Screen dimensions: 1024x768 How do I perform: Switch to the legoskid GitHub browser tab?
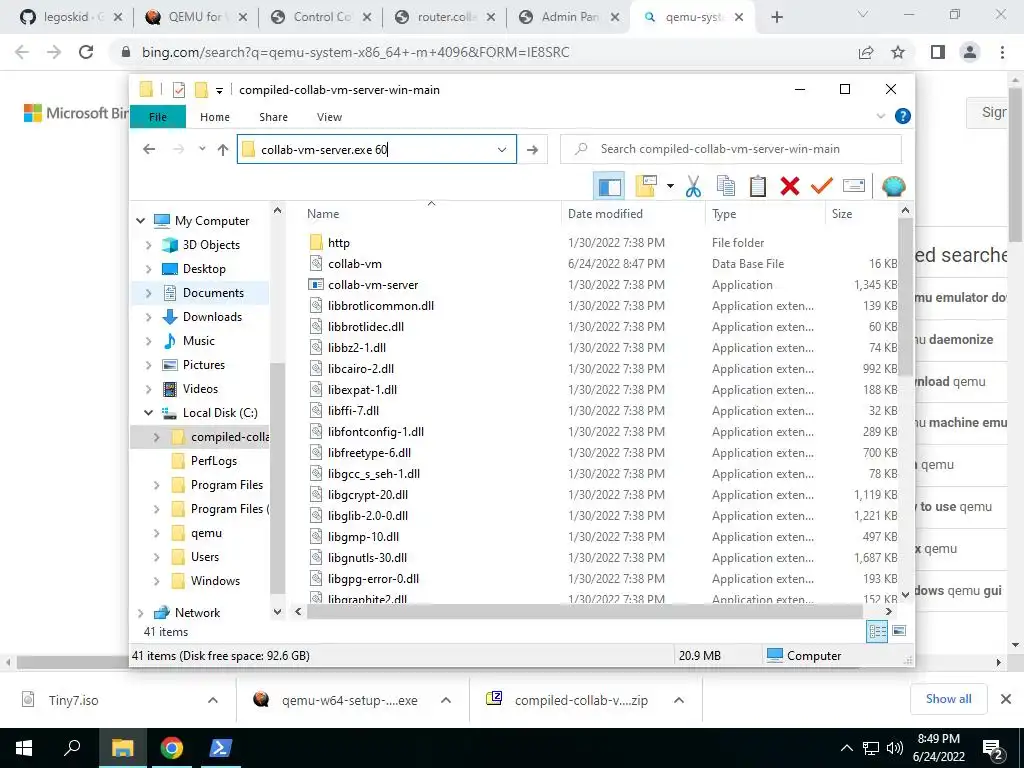pos(72,17)
